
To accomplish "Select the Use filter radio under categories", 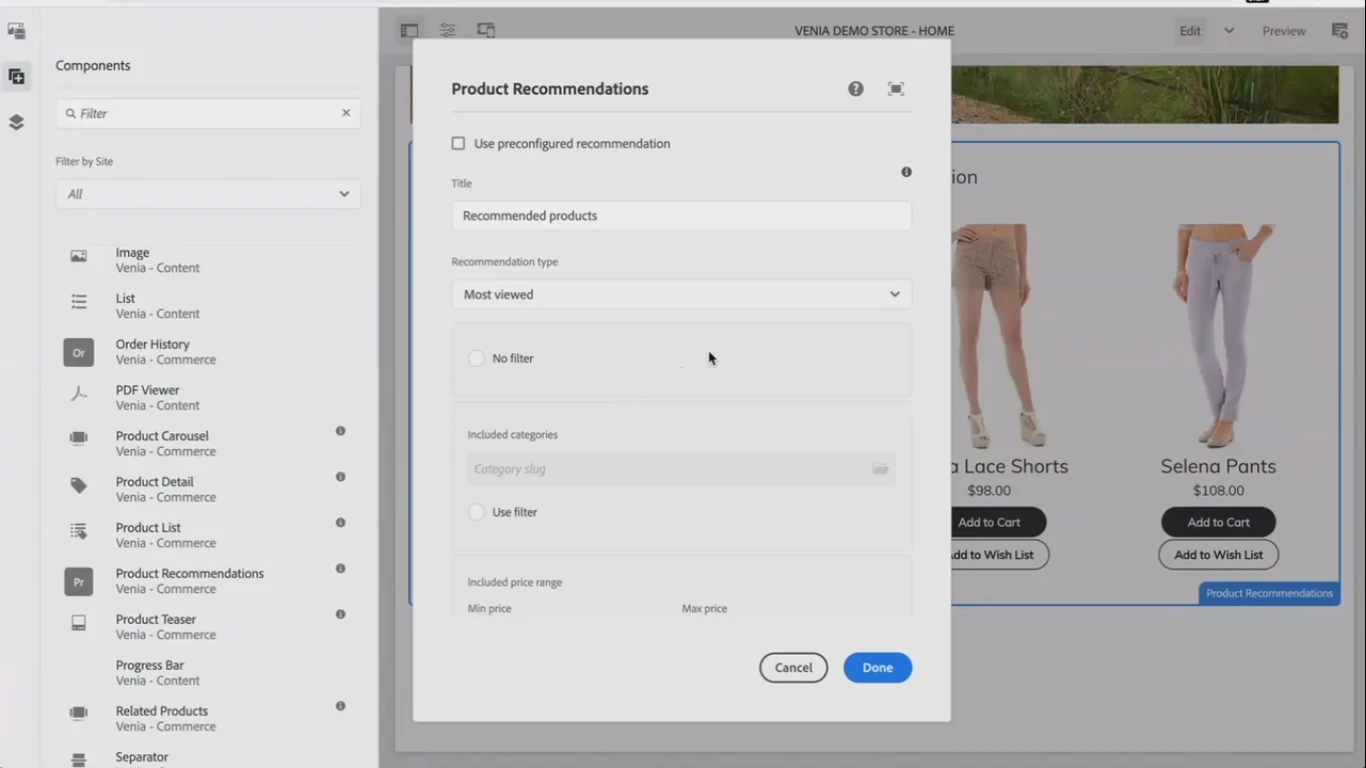I will pos(476,512).
